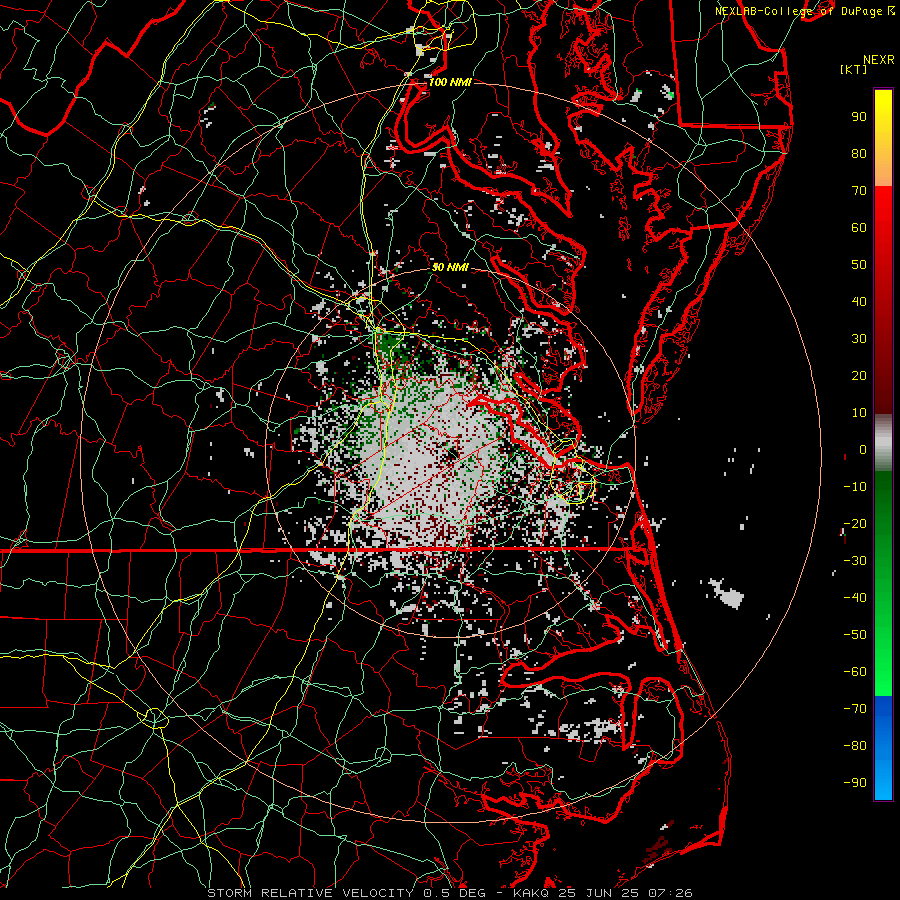Click the 40 value on the velocity scale
Screen dimensions: 900x900
pyautogui.click(x=859, y=301)
